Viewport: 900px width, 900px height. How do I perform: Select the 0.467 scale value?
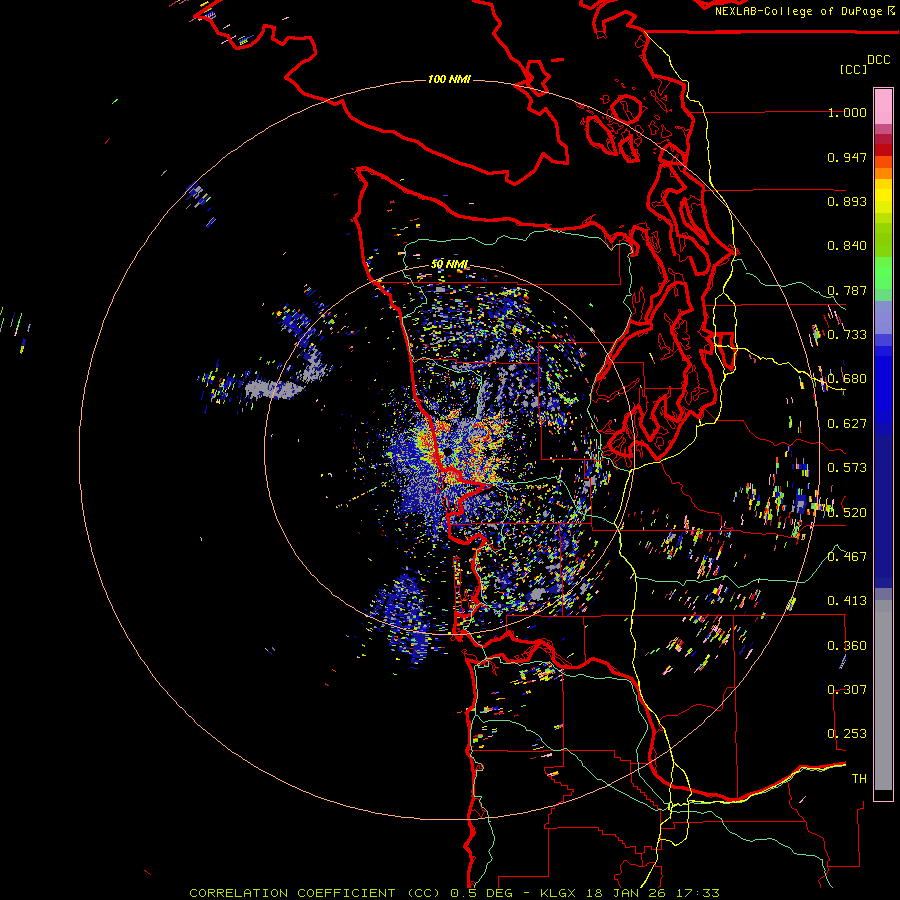(x=847, y=557)
